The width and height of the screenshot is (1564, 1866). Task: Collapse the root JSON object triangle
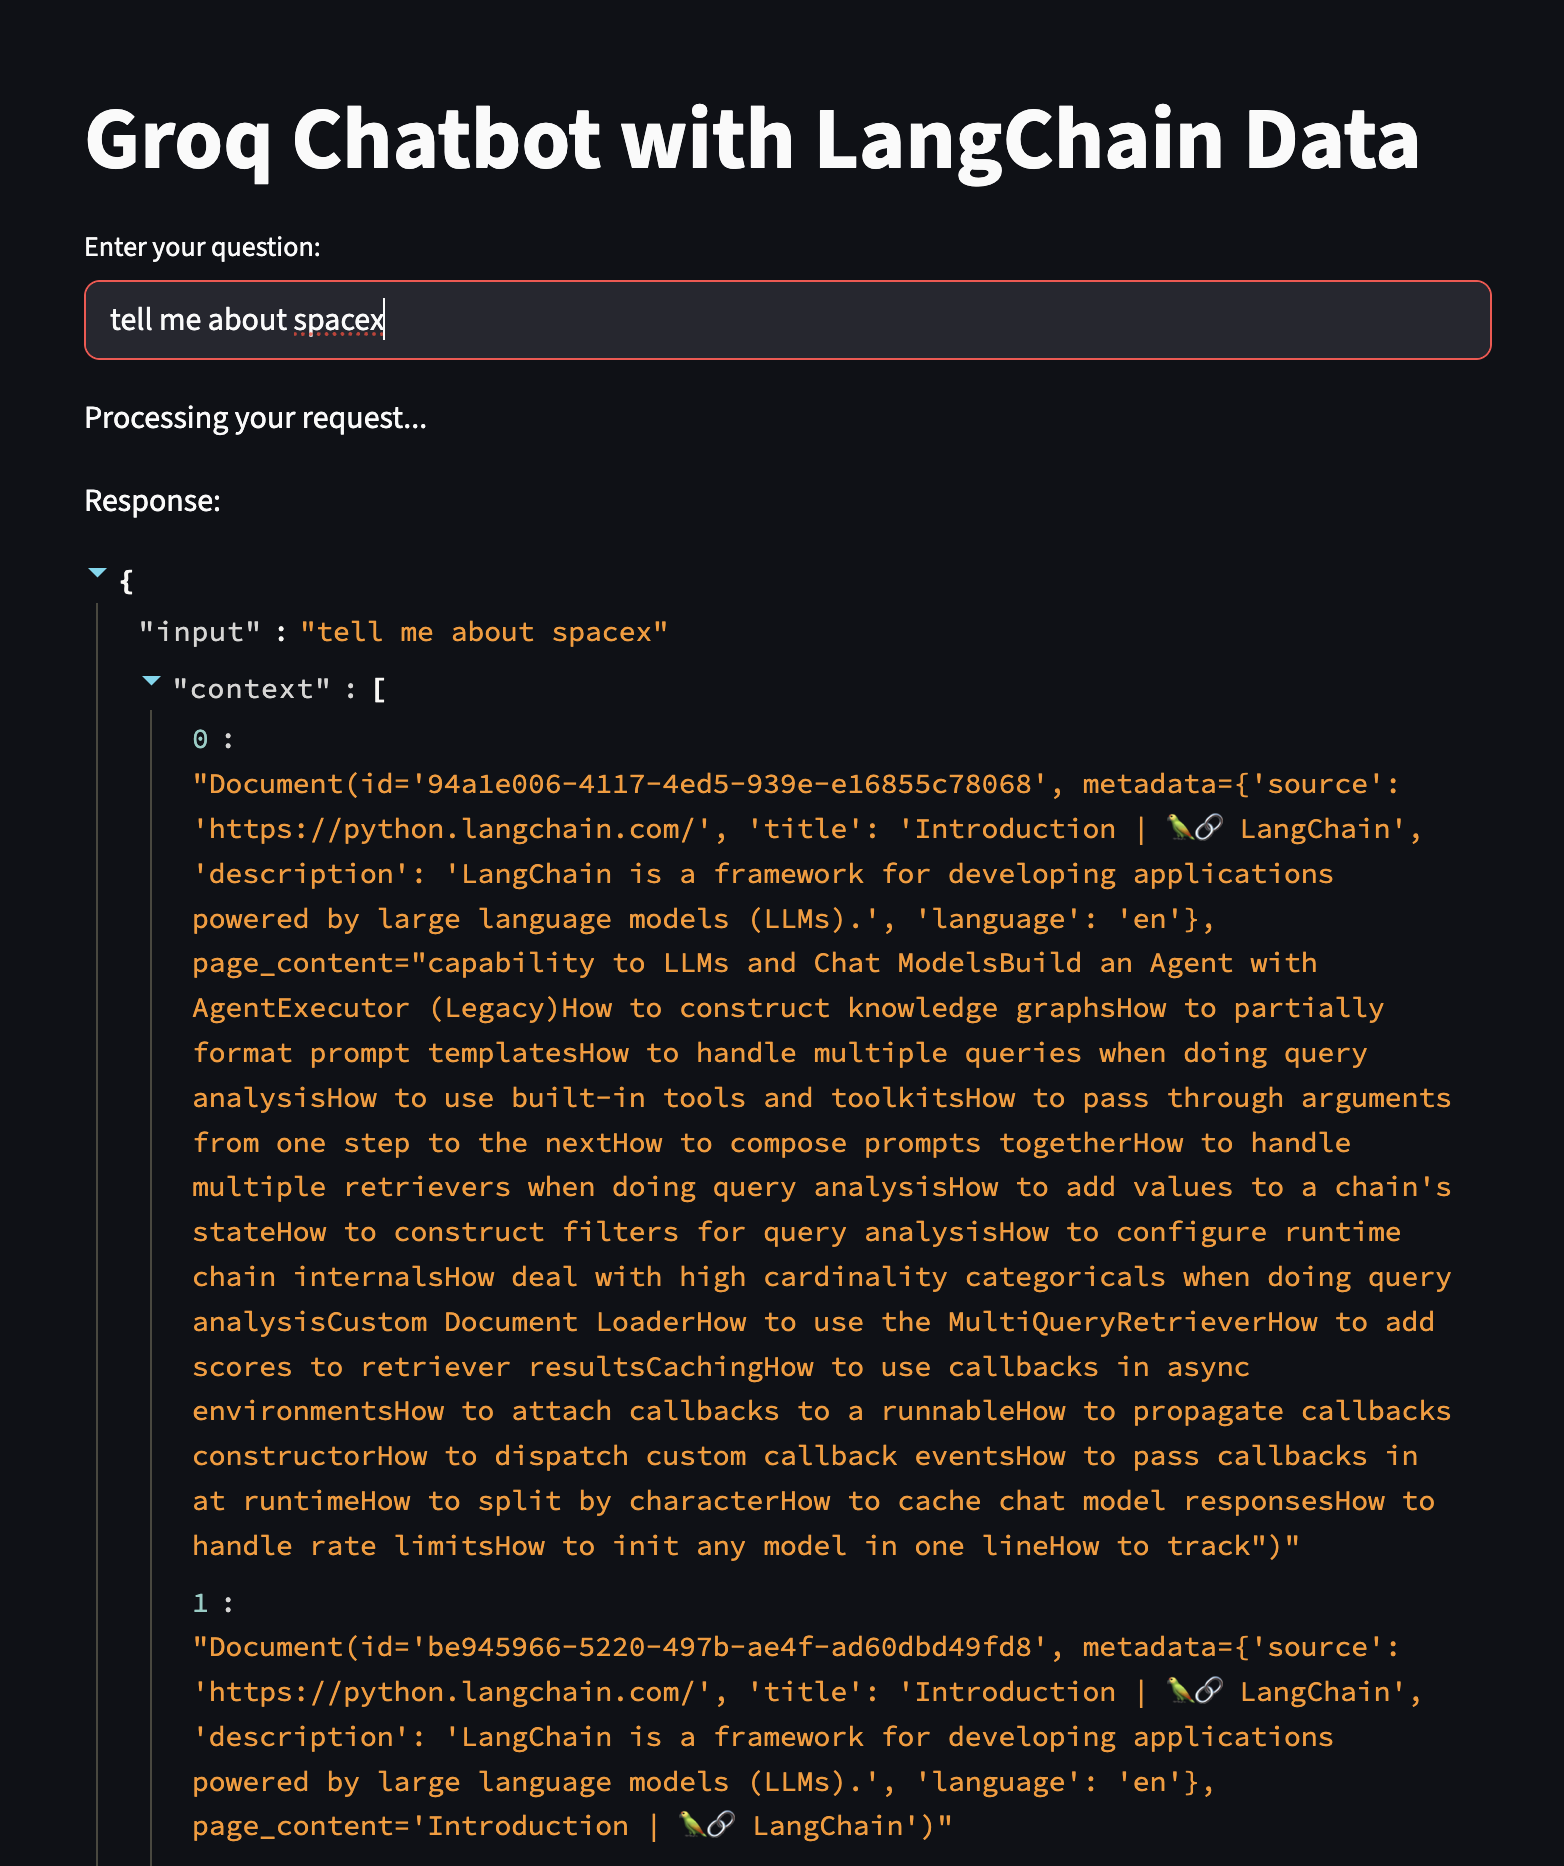pos(97,573)
